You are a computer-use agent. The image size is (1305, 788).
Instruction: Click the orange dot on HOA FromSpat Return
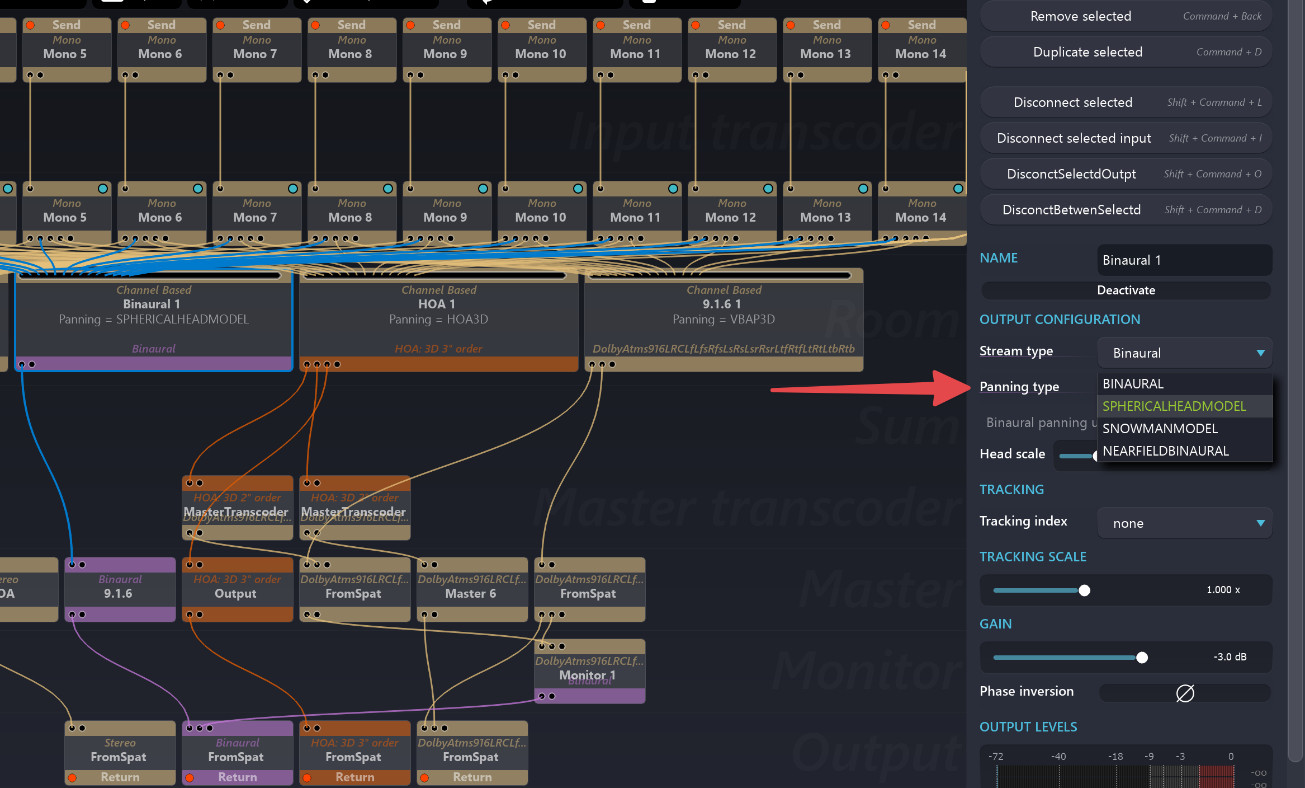307,777
